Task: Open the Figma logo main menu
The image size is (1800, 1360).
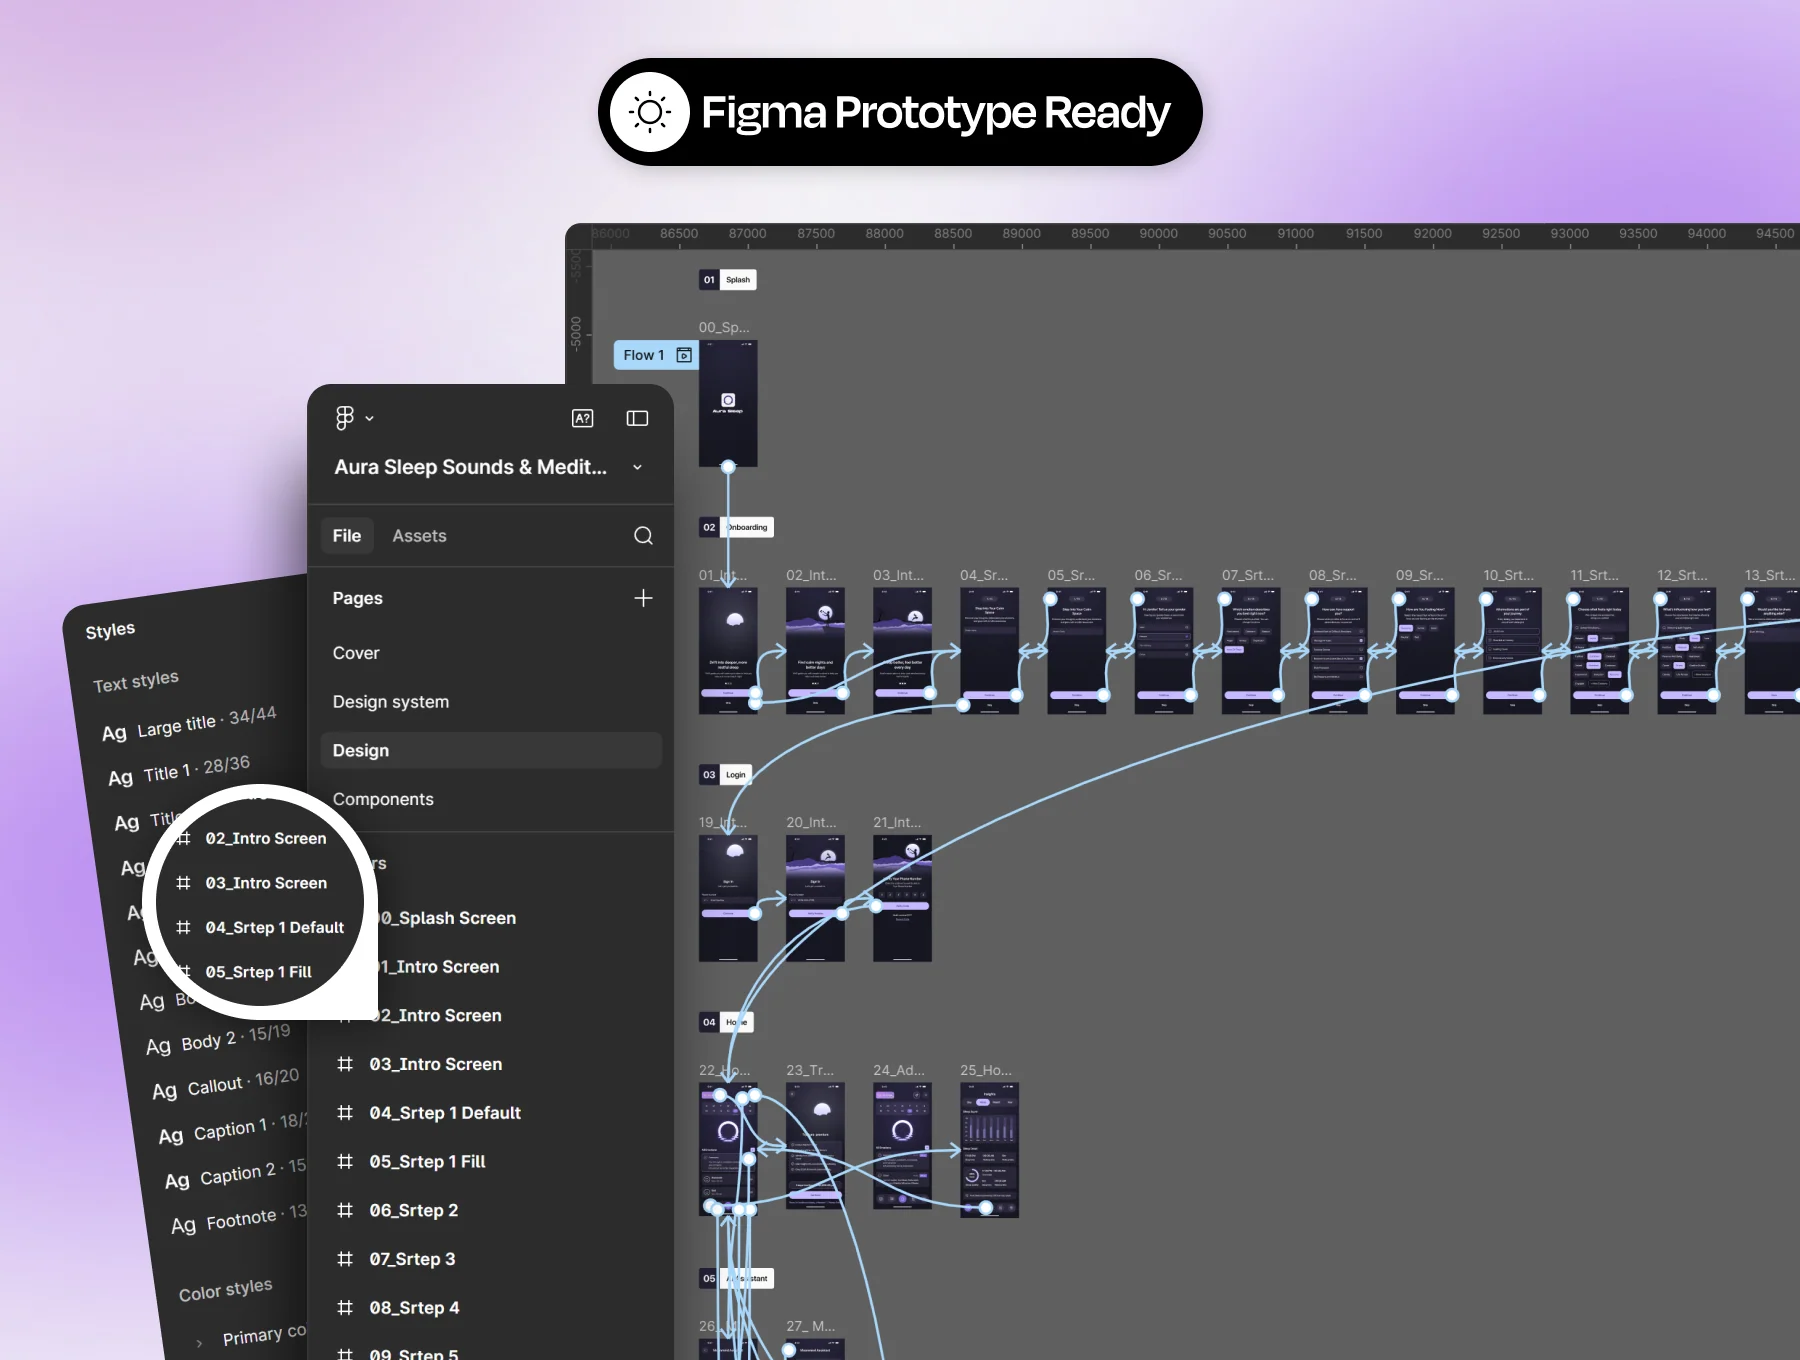Action: (345, 418)
